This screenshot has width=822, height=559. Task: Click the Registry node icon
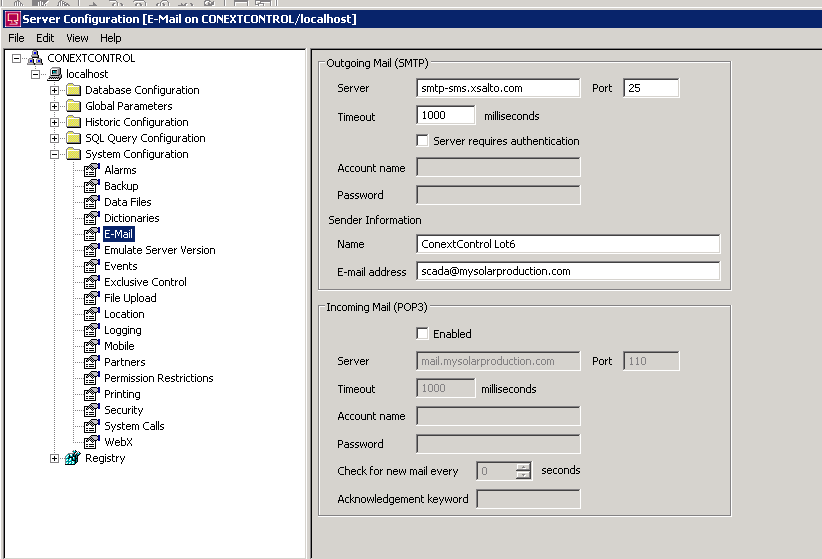(72, 458)
